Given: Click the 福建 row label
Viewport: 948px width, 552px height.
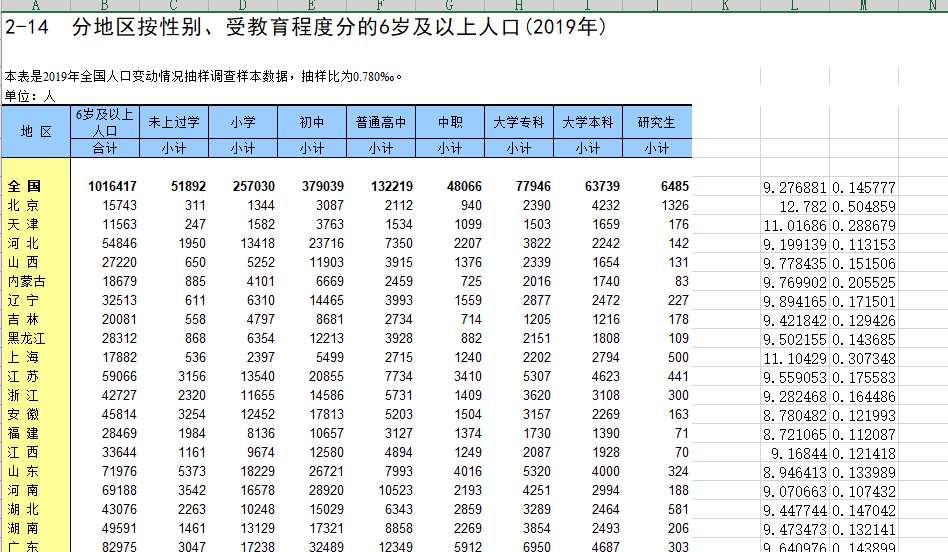Looking at the screenshot, I should [23, 433].
